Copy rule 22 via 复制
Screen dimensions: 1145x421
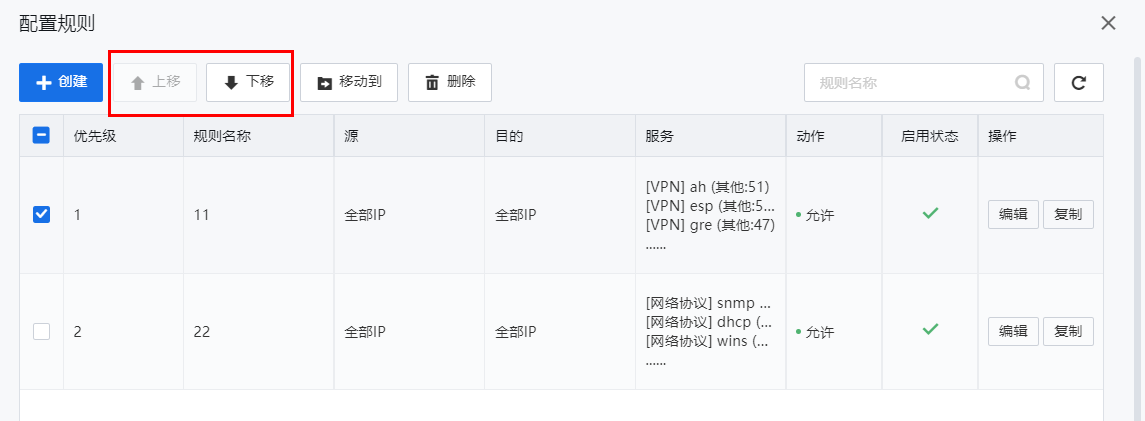tap(1068, 331)
